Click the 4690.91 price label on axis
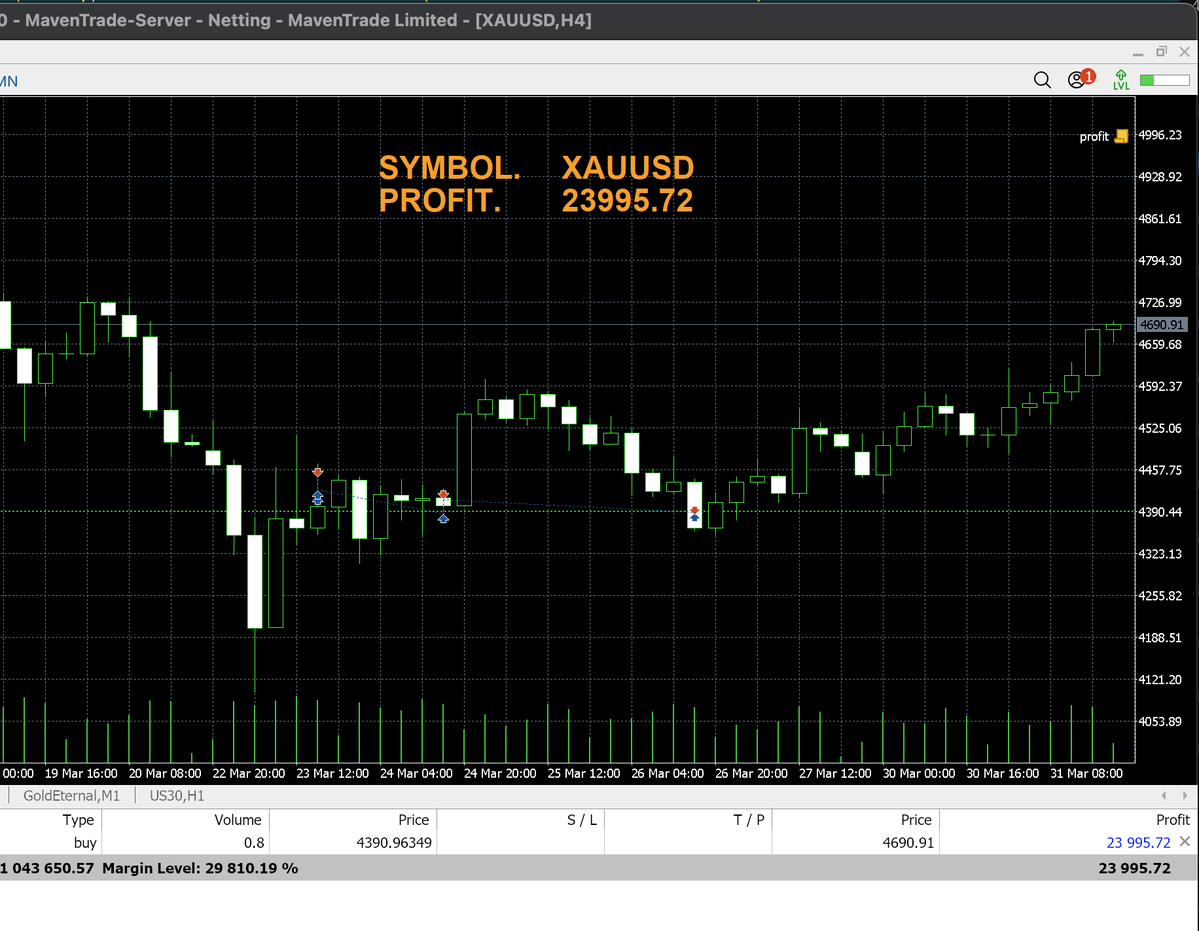1199x931 pixels. tap(1162, 325)
